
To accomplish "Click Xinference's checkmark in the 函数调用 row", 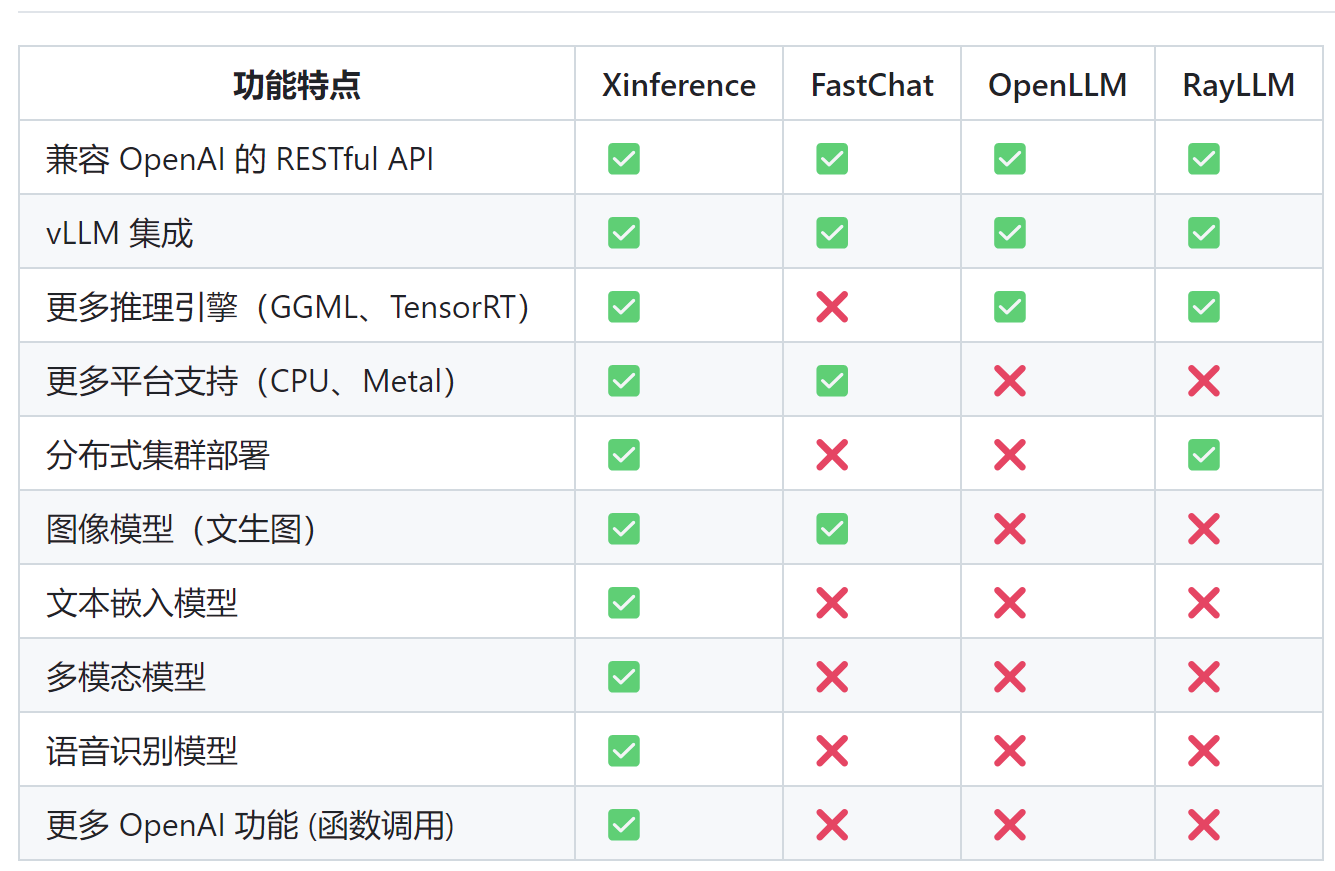I will tap(623, 824).
